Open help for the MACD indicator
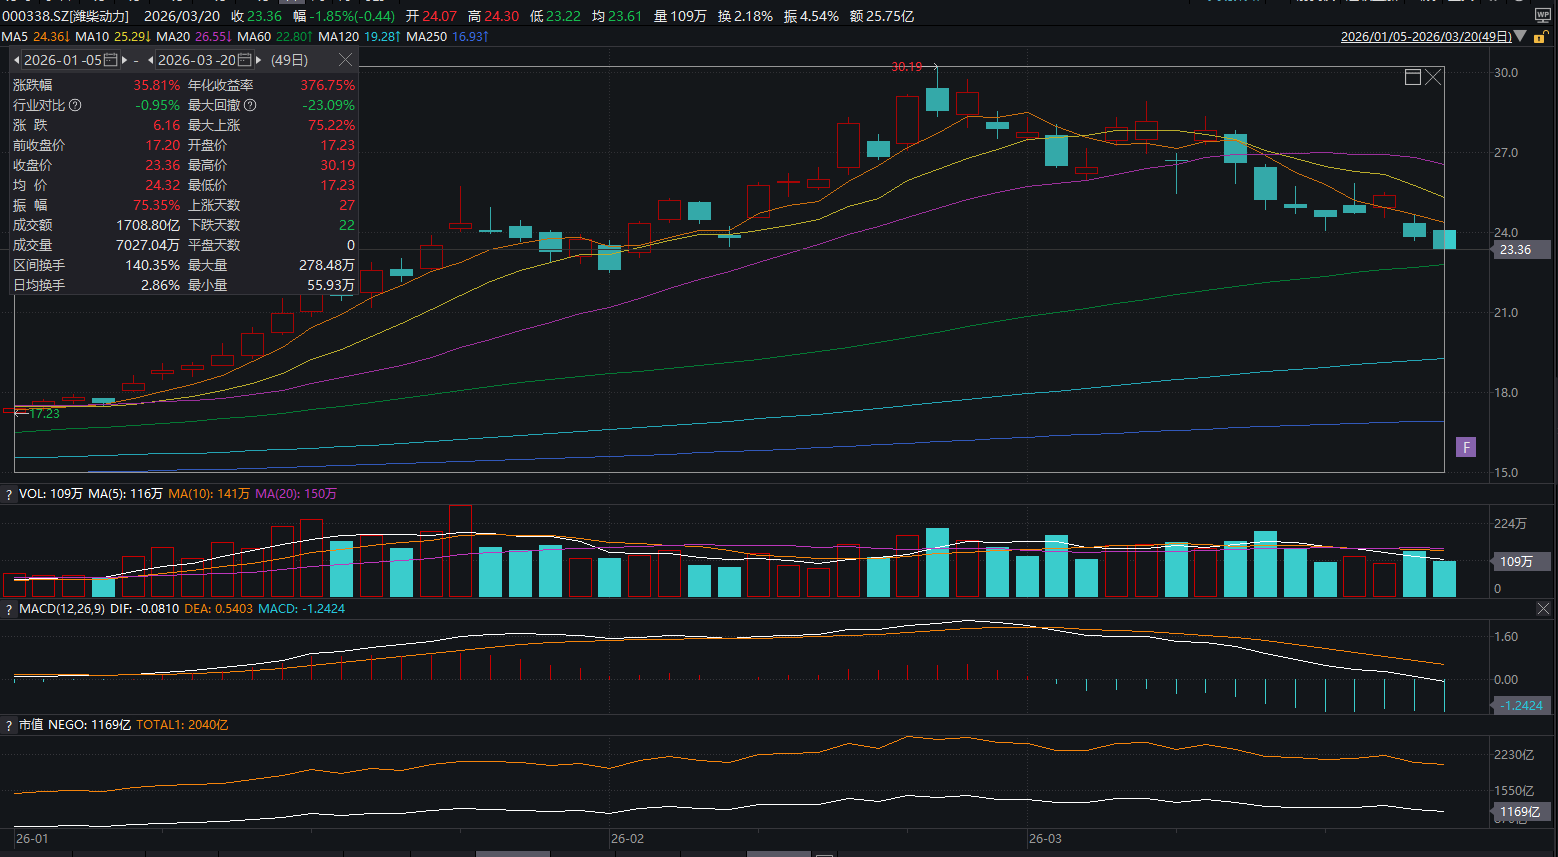The image size is (1558, 857). tap(9, 609)
